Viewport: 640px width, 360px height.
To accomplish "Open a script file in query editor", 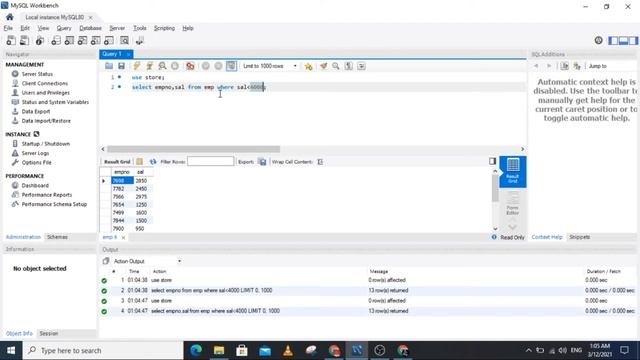I will (109, 66).
